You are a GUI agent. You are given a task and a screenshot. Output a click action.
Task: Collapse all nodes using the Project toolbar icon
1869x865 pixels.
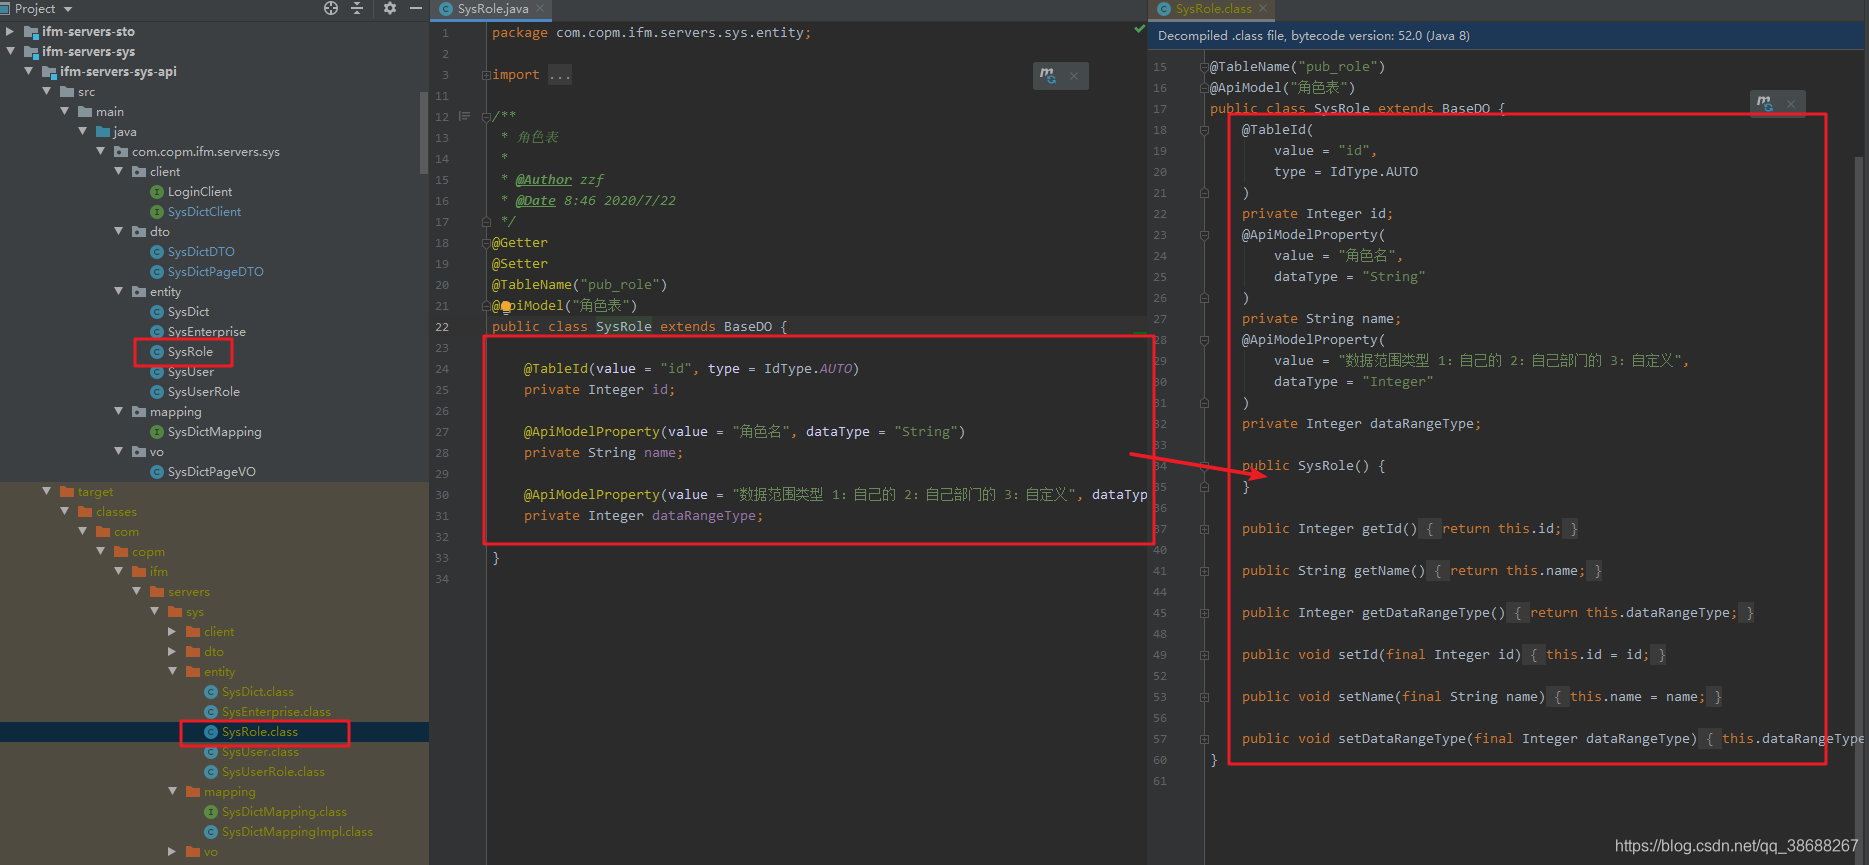coord(357,9)
